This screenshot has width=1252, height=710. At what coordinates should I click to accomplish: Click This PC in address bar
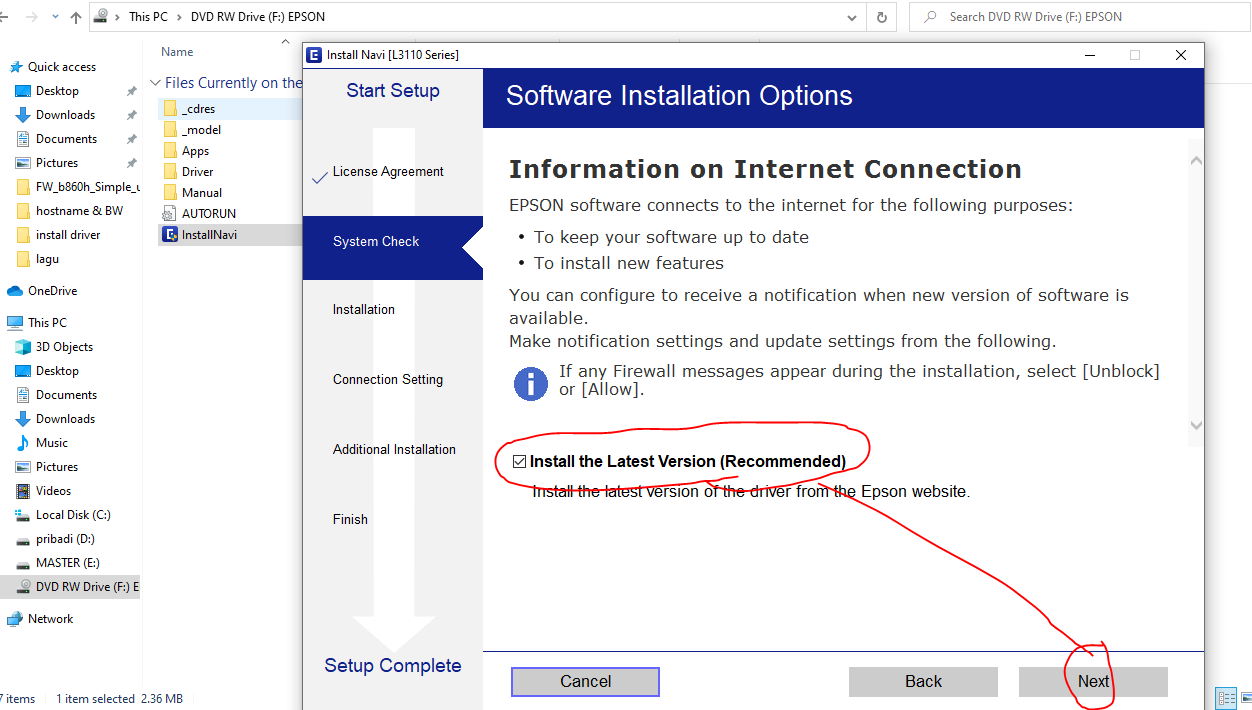pyautogui.click(x=148, y=17)
